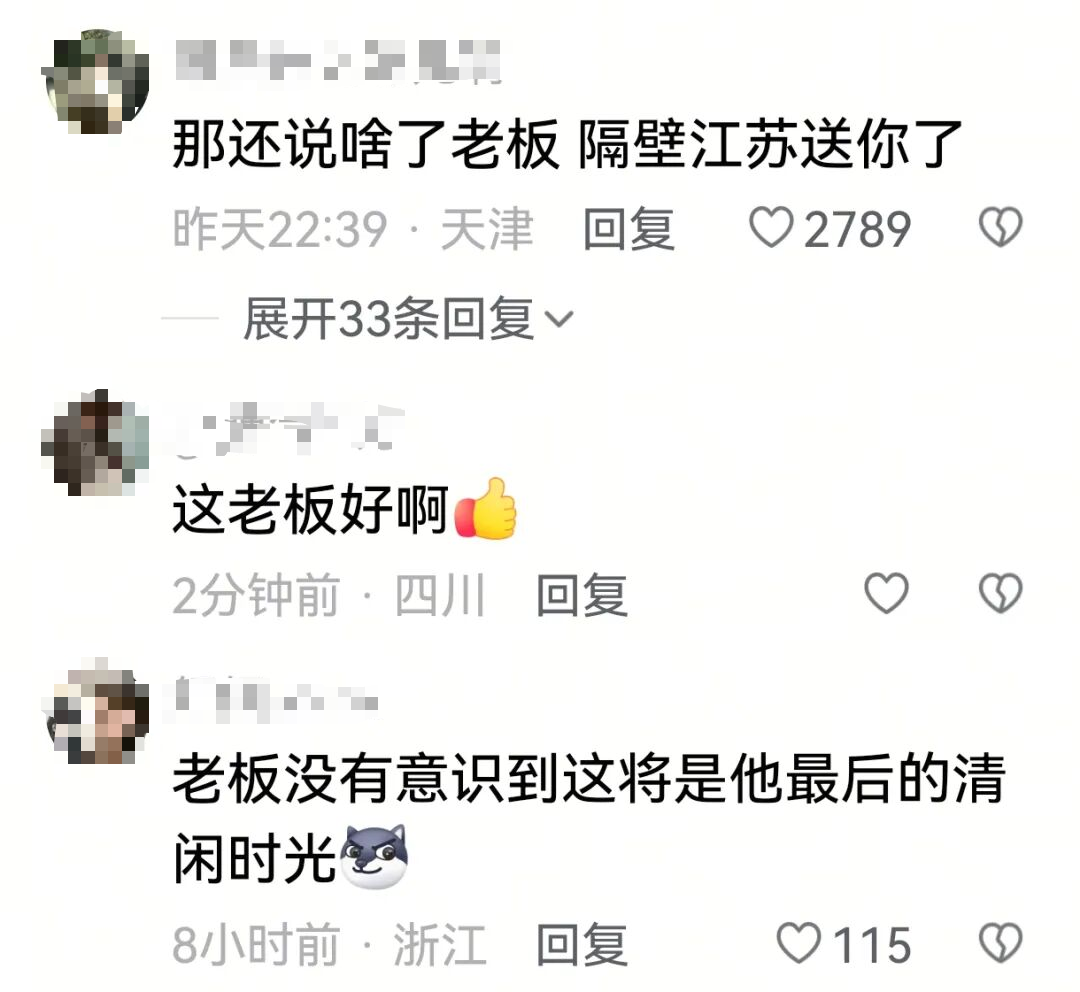Select comment text 那还说啥了老板
Screen dimensions: 1080x992
365,144
